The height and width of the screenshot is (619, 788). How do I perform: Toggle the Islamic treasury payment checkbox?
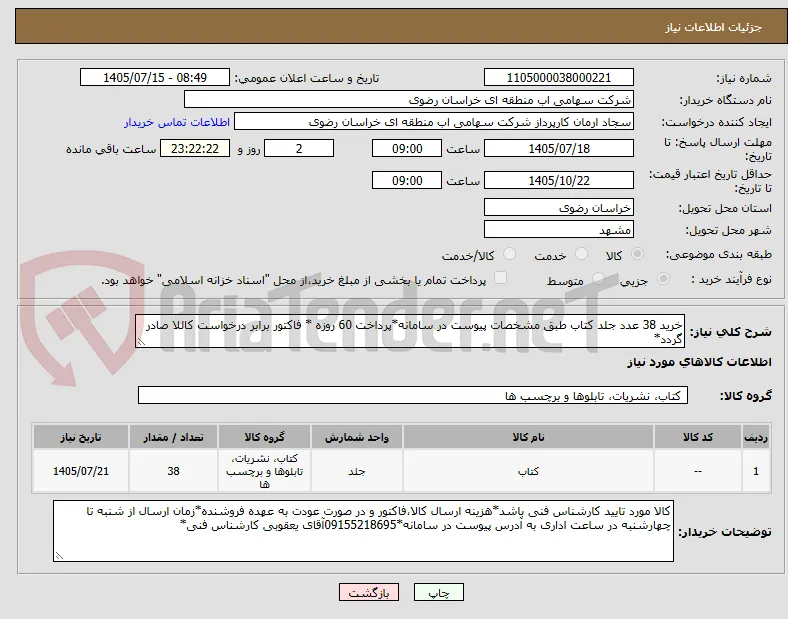[501, 278]
